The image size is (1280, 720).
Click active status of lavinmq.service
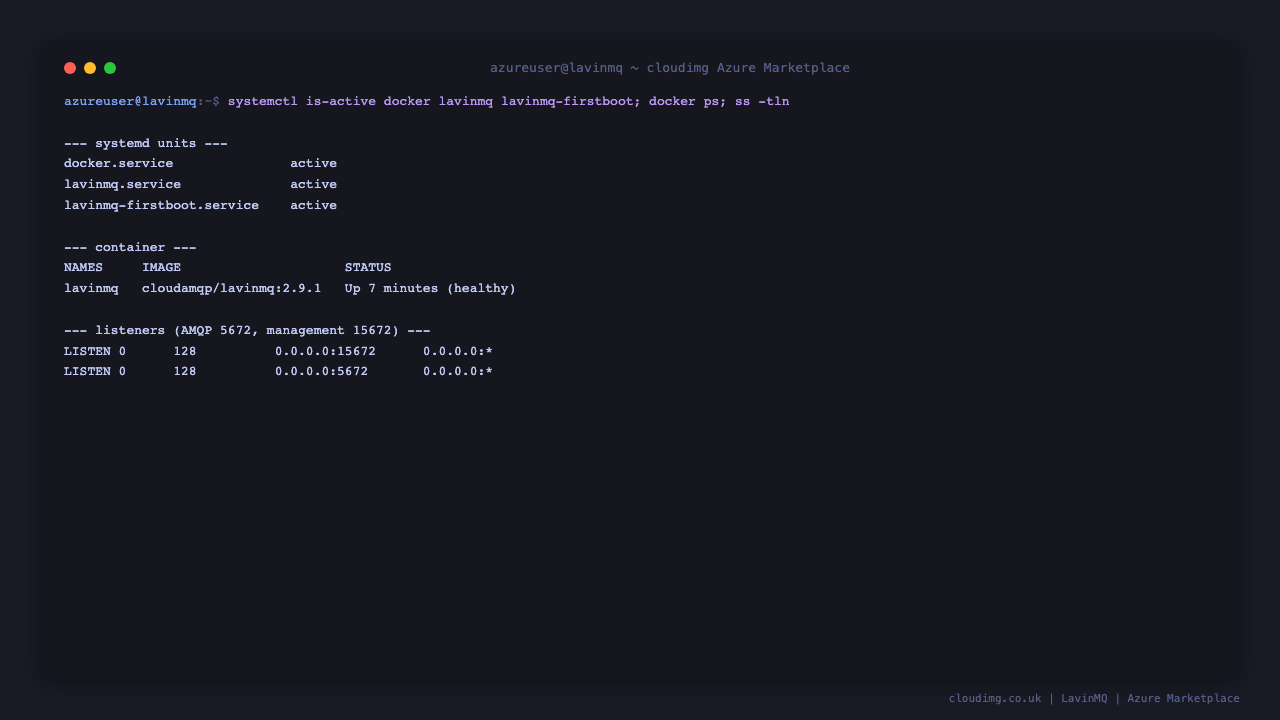pyautogui.click(x=314, y=184)
